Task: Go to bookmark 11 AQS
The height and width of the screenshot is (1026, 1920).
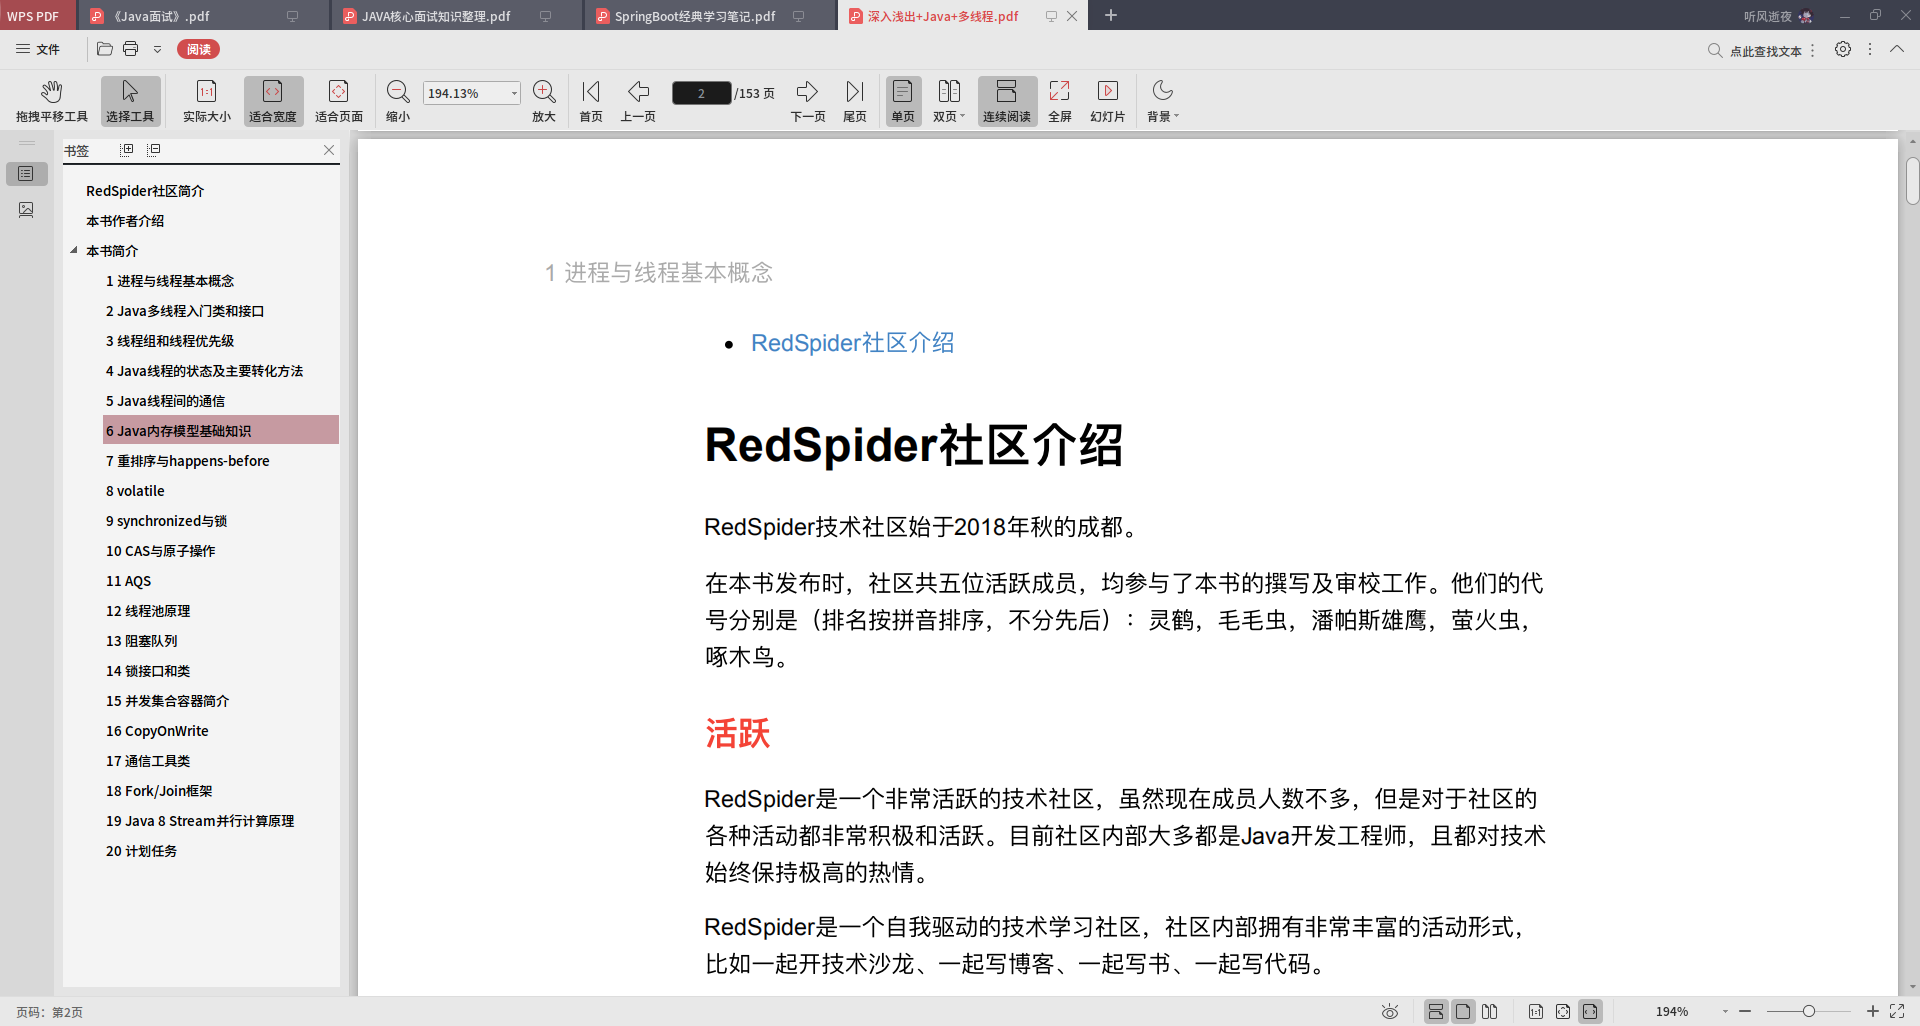Action: (129, 581)
